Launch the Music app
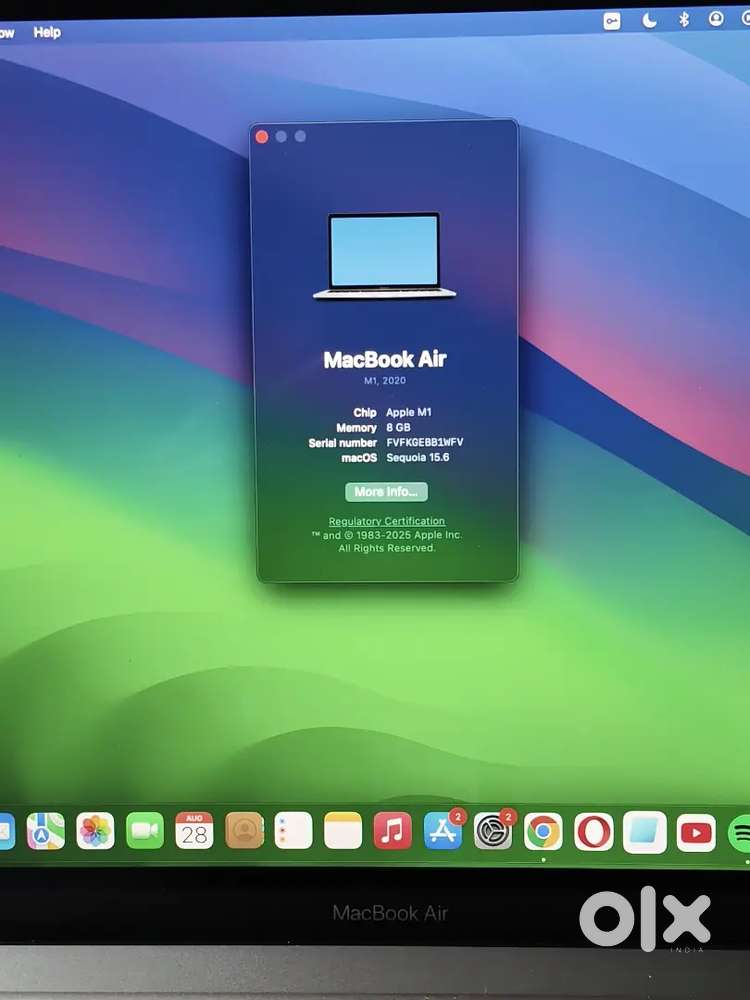The height and width of the screenshot is (1000, 750). pos(393,831)
